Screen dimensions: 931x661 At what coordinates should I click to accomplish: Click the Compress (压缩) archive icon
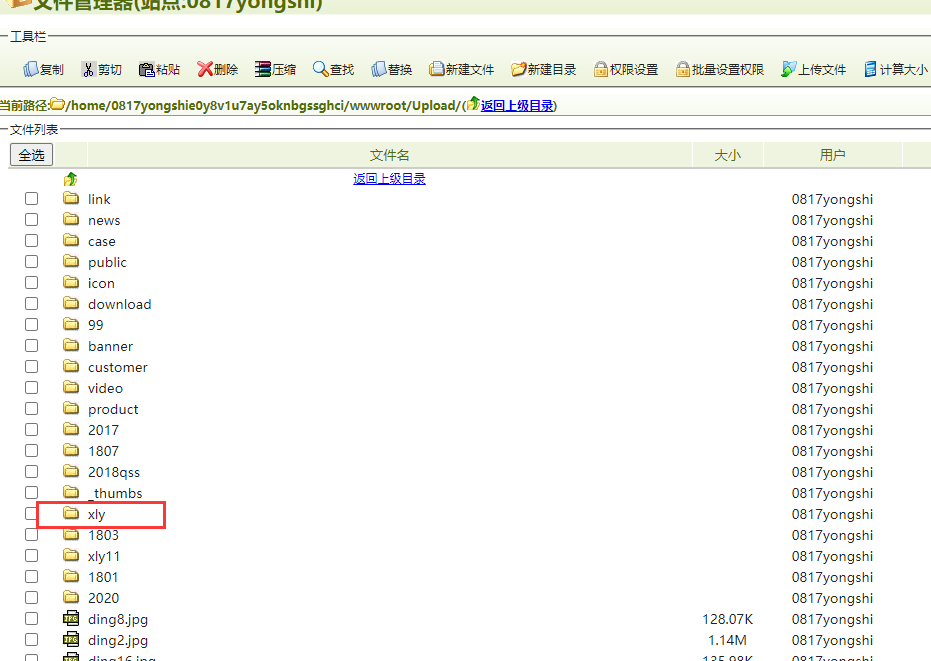[x=263, y=69]
